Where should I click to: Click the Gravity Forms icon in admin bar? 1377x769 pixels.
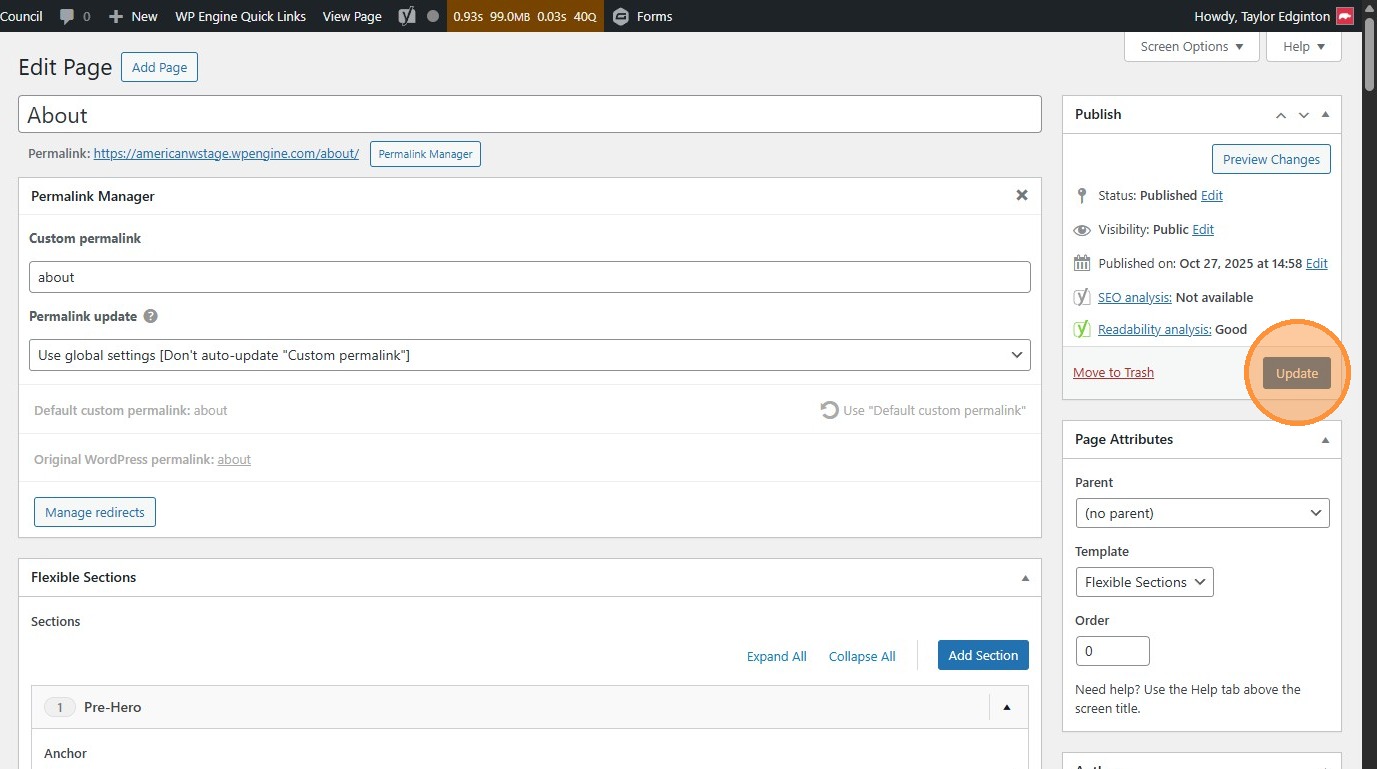coord(621,16)
